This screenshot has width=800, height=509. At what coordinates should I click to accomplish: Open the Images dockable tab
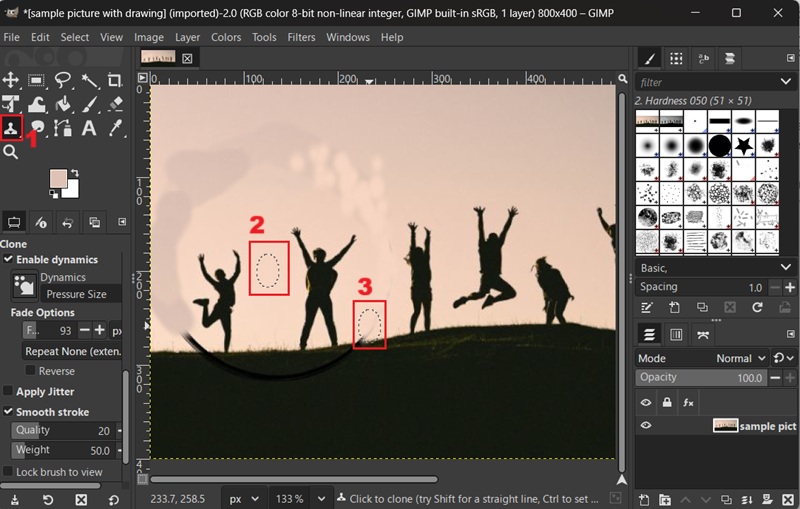click(x=94, y=222)
